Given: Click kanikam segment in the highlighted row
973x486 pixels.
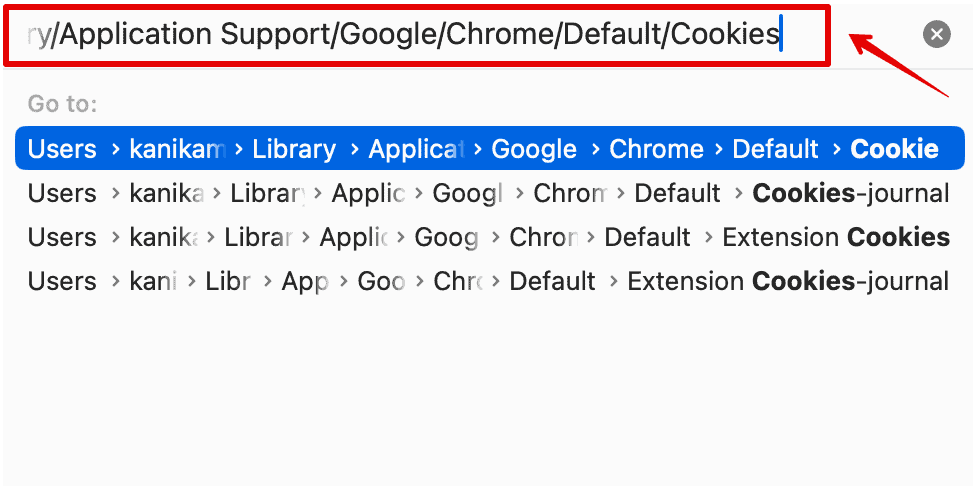Looking at the screenshot, I should tap(177, 150).
